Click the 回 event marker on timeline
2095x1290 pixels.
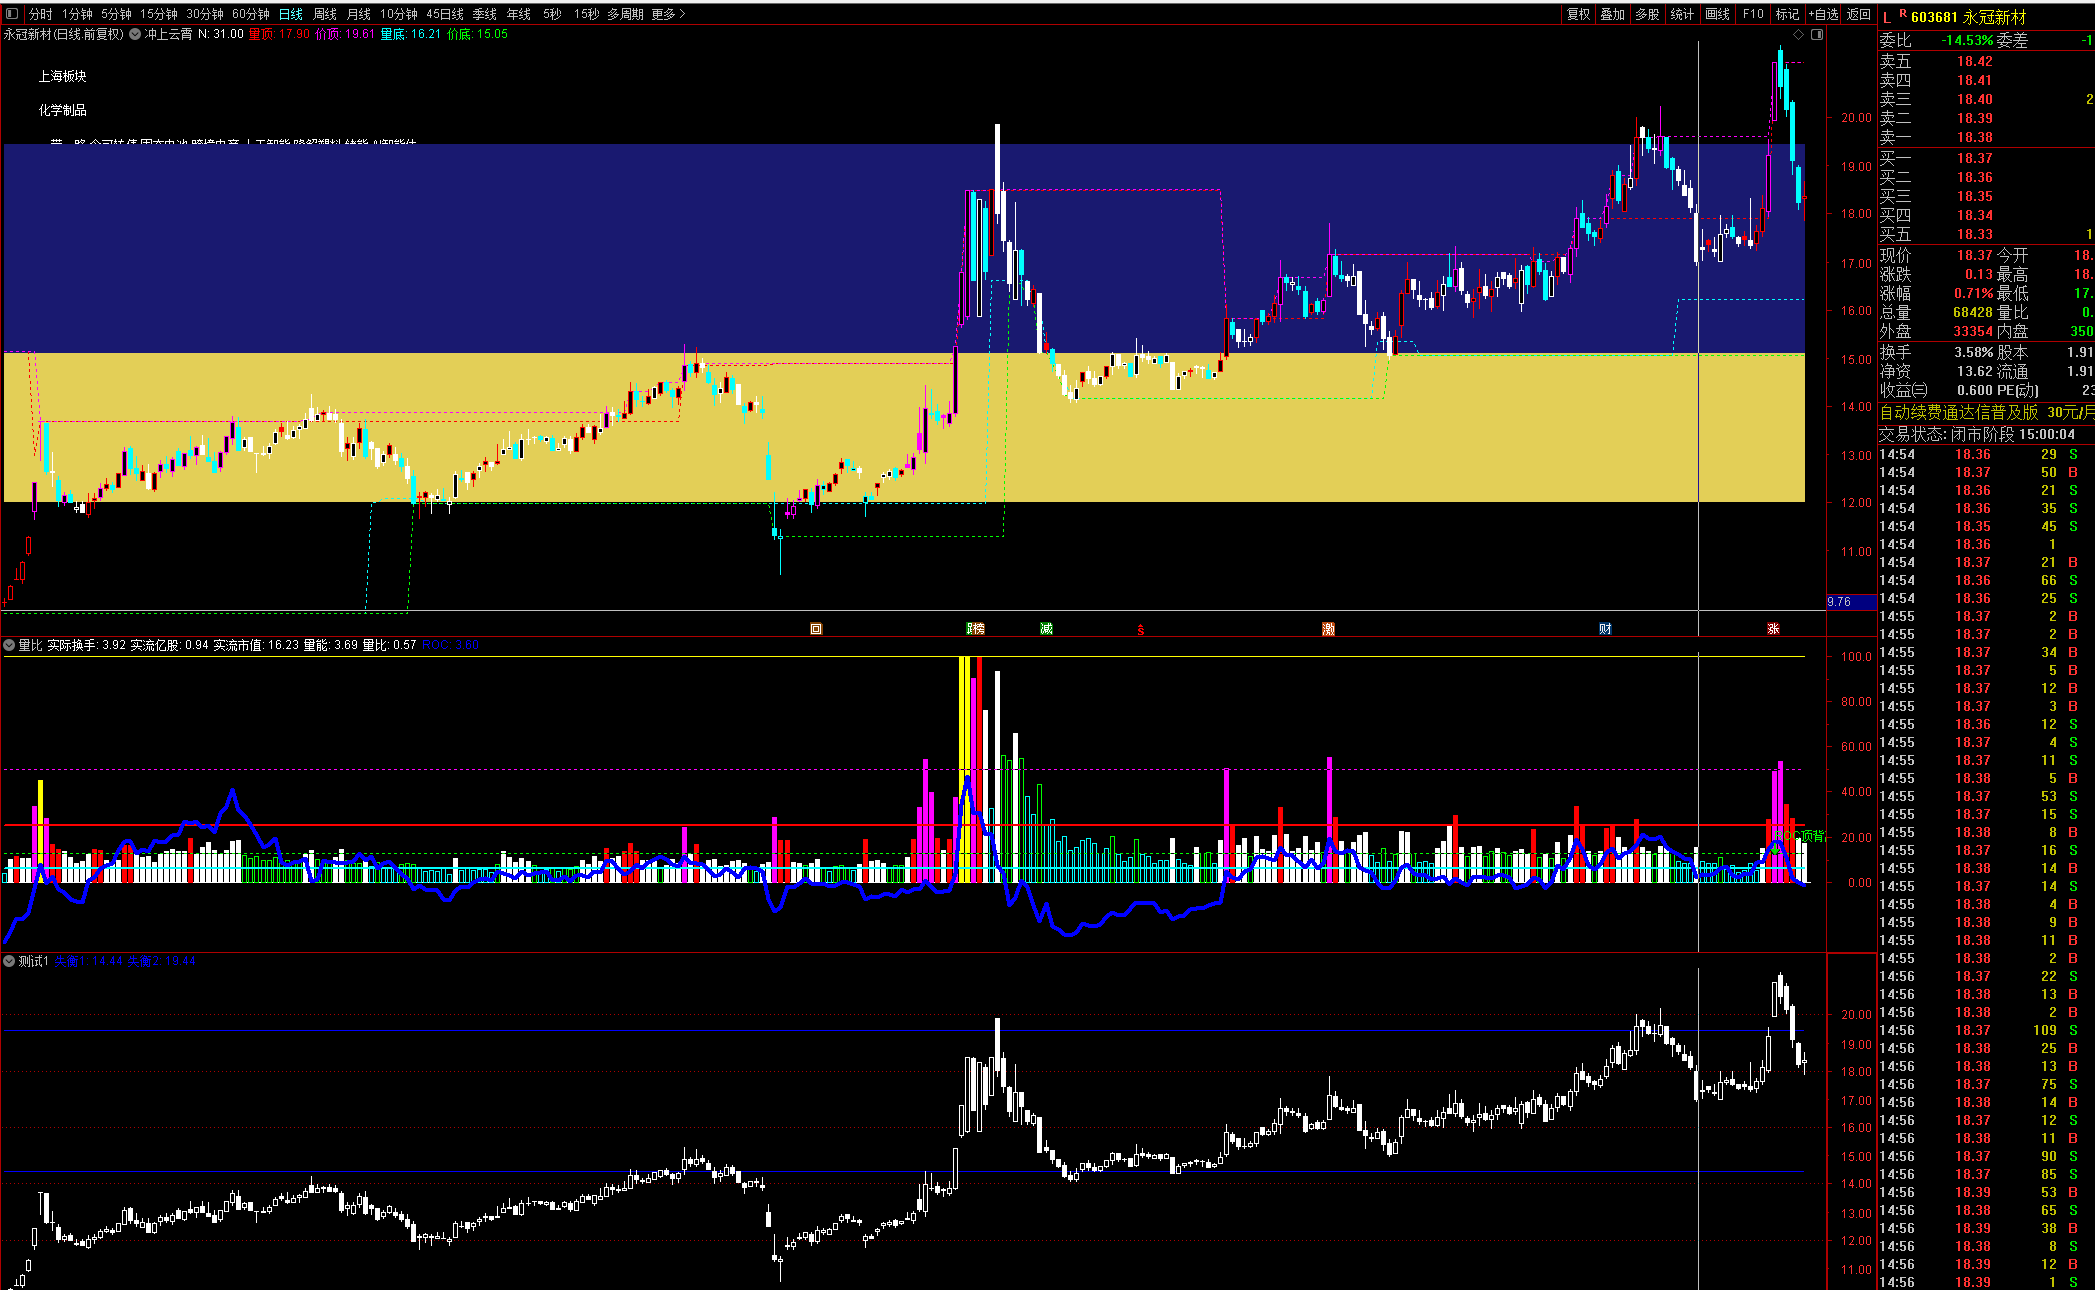(816, 629)
